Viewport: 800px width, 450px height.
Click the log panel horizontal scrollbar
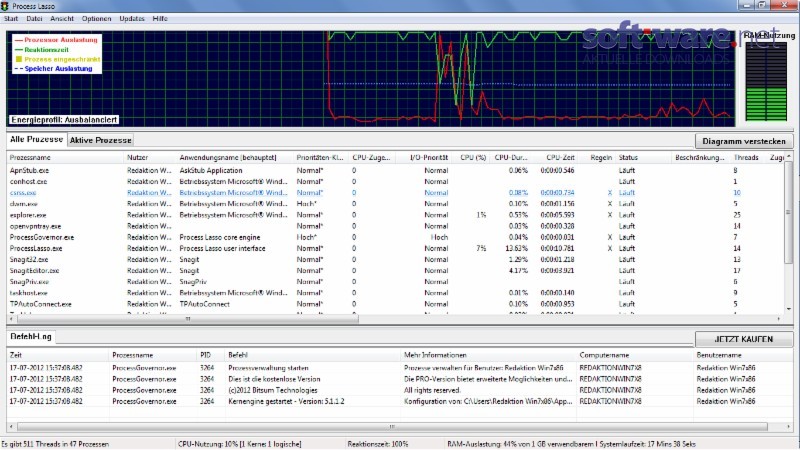pyautogui.click(x=392, y=427)
